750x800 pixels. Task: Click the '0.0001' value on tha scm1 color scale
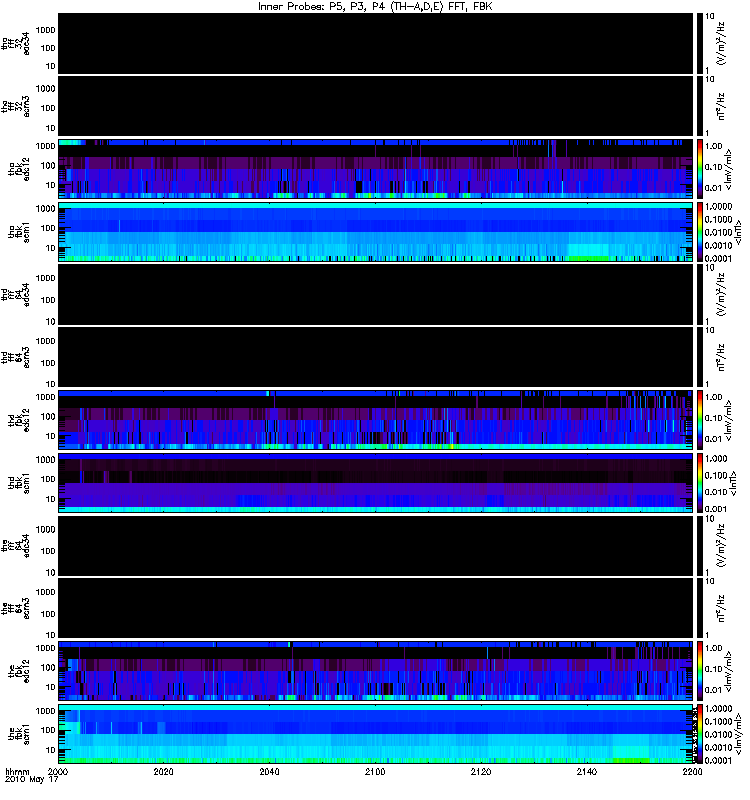pyautogui.click(x=718, y=259)
